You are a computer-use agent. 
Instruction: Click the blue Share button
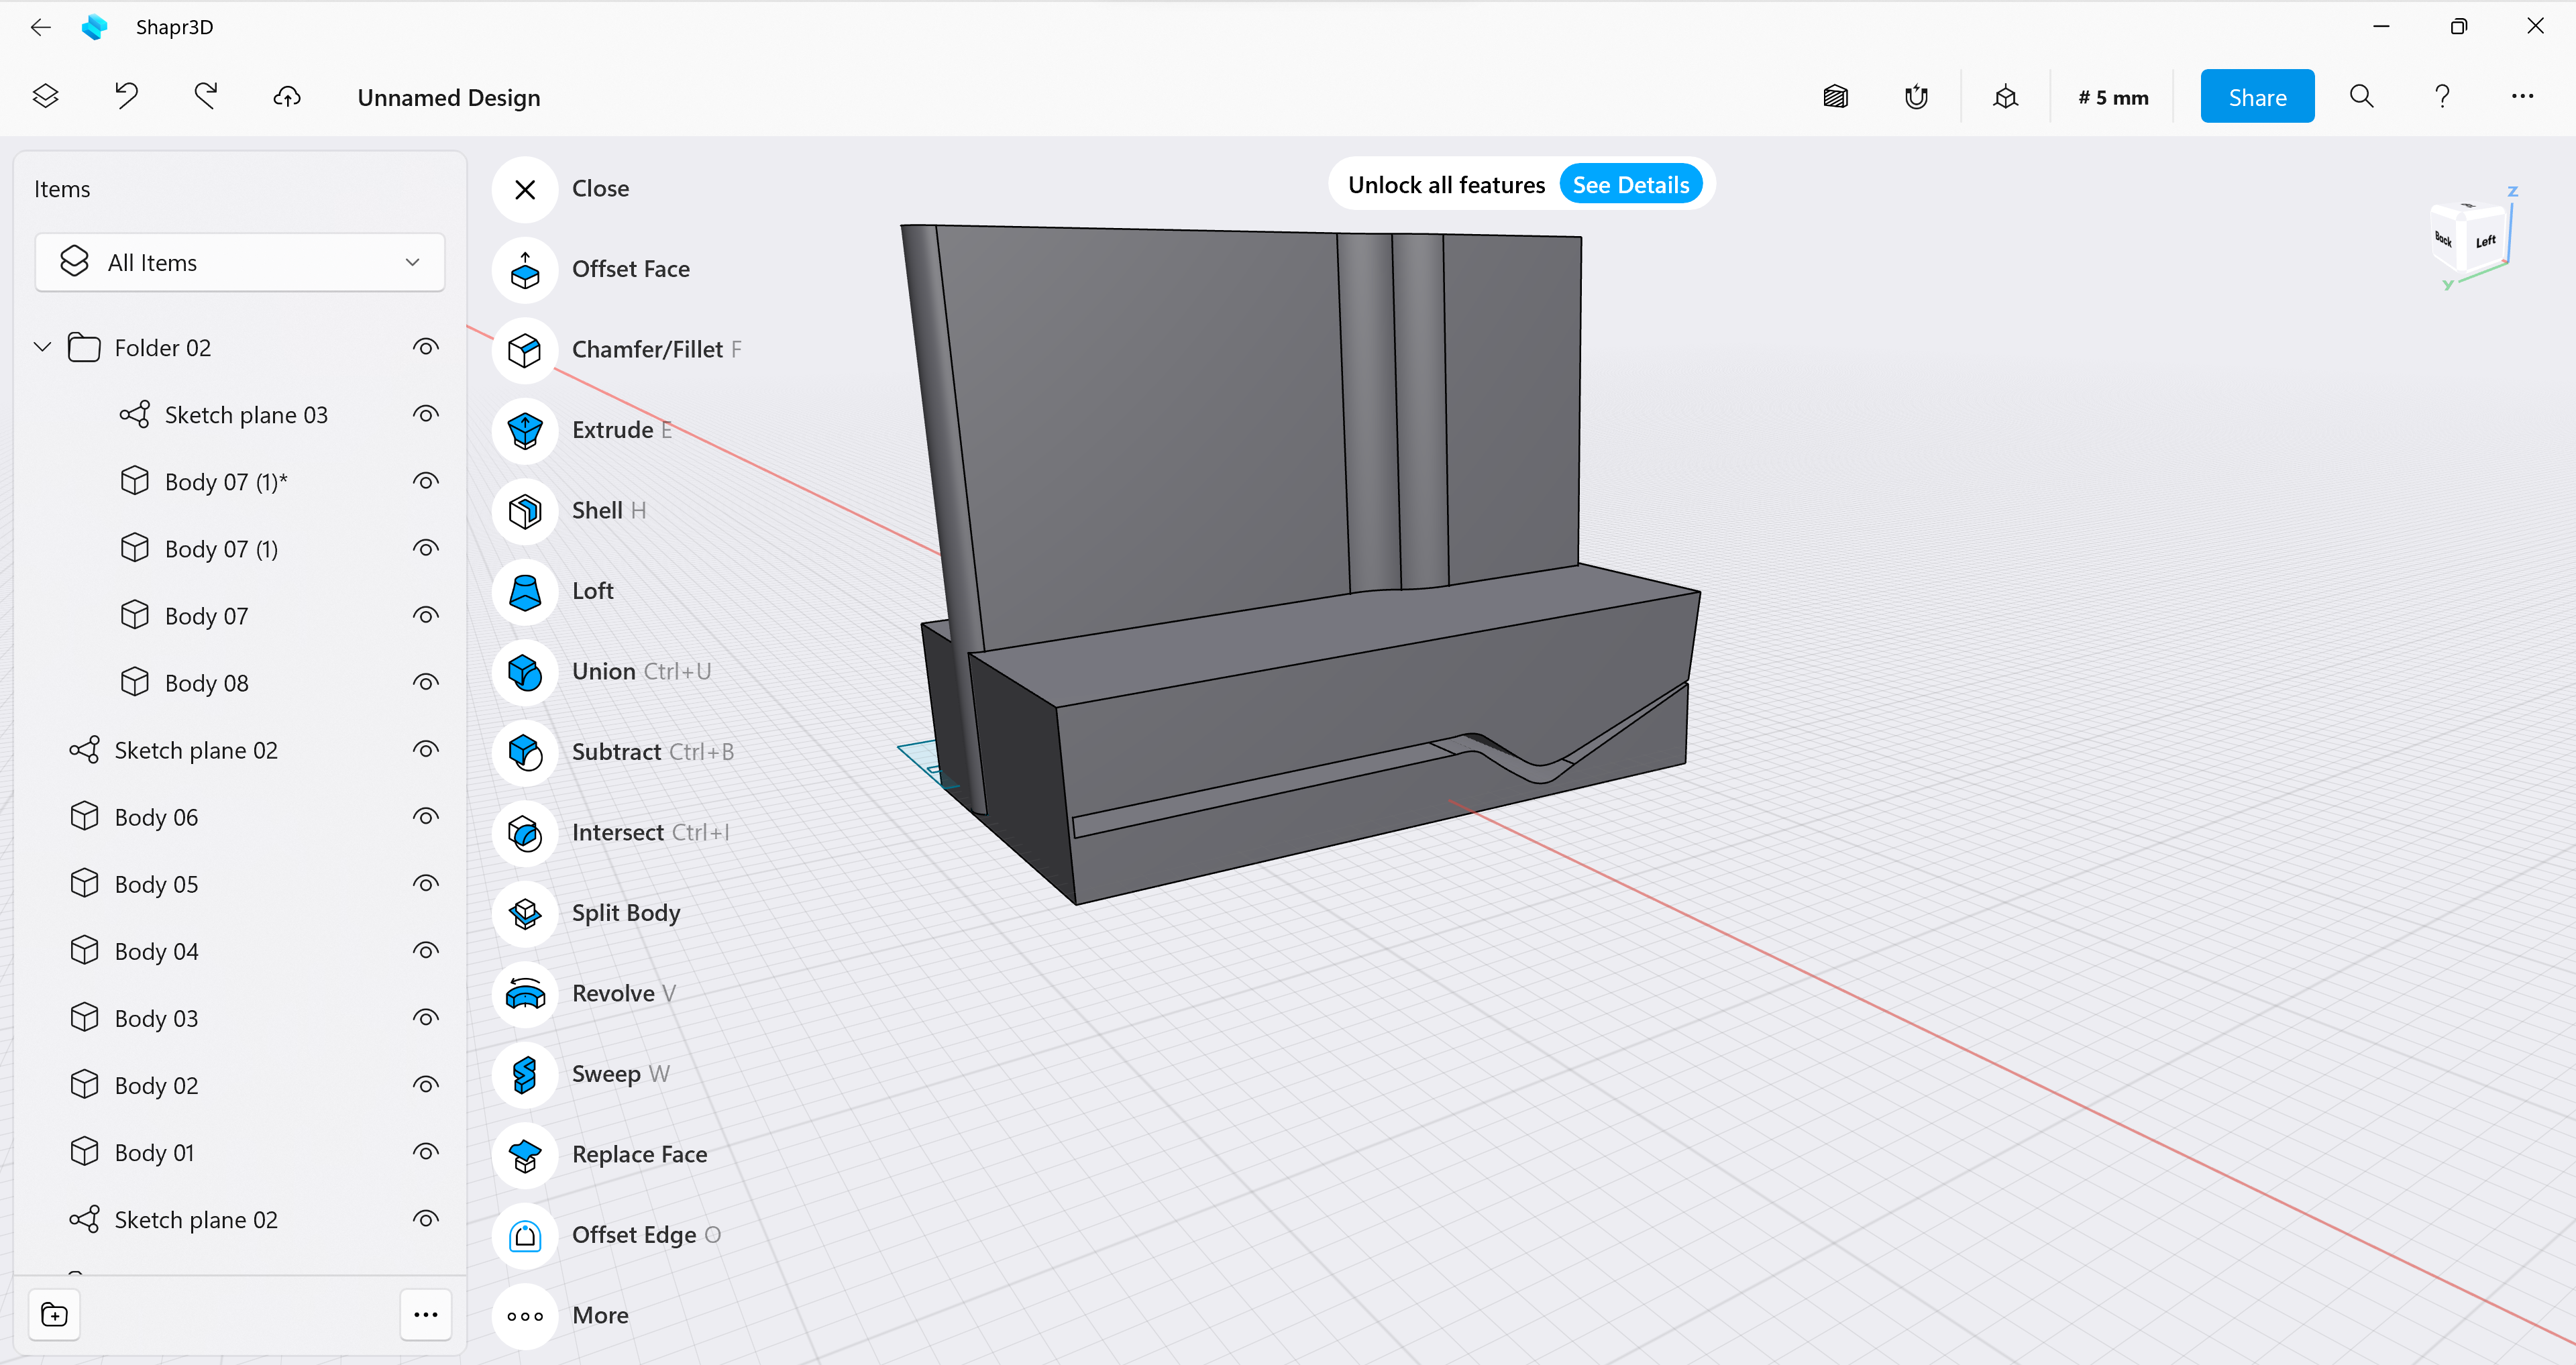[x=2256, y=97]
